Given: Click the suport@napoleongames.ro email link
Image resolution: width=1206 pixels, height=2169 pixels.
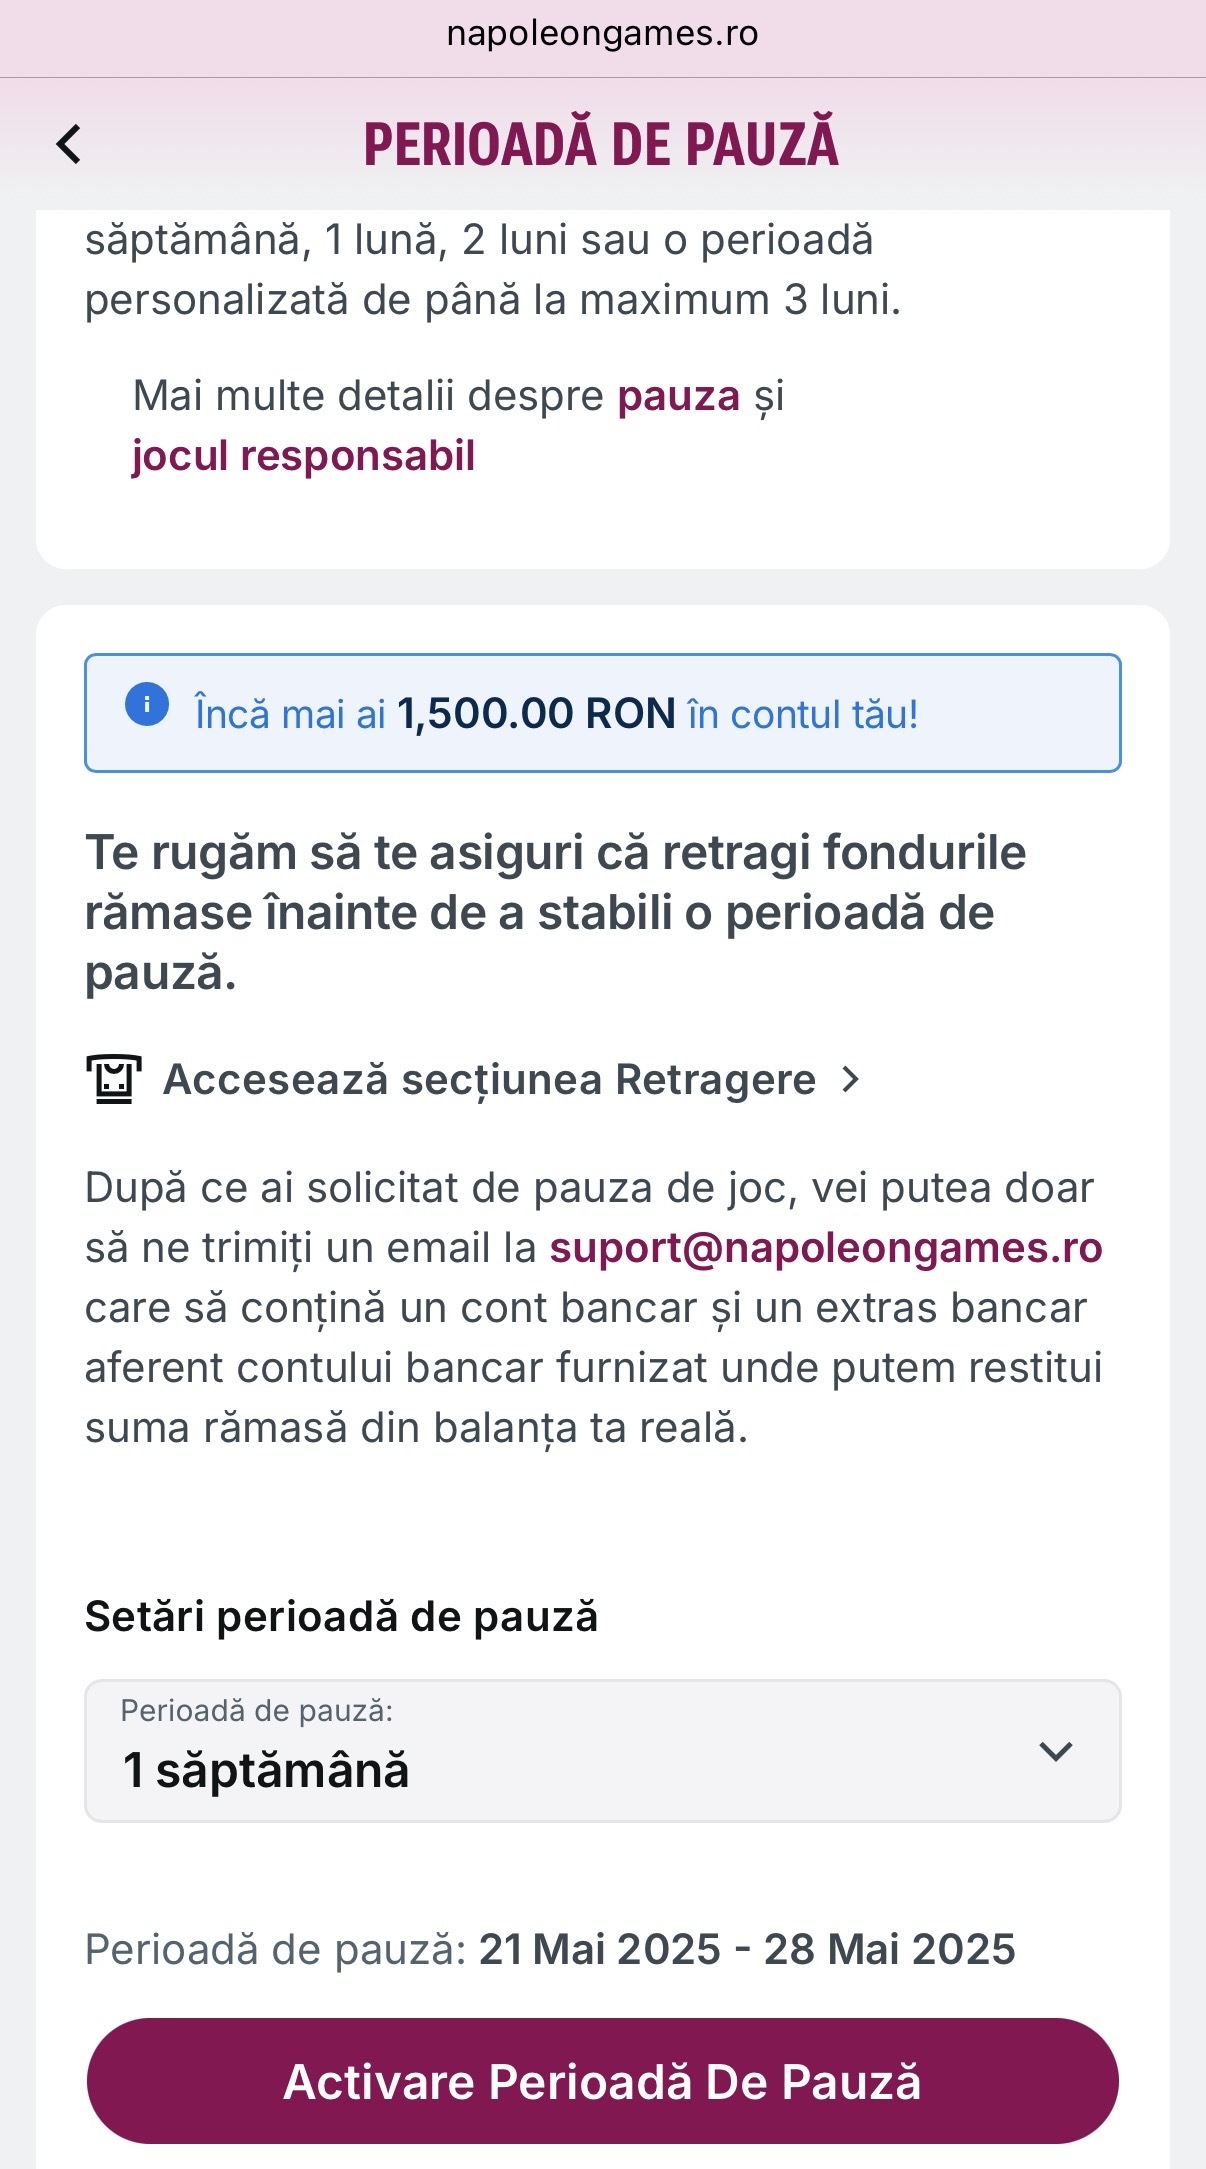Looking at the screenshot, I should tap(826, 1248).
